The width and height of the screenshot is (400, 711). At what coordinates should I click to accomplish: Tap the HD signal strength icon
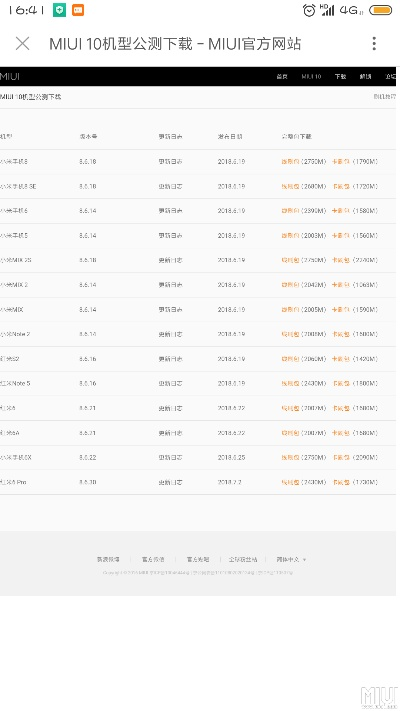point(327,10)
